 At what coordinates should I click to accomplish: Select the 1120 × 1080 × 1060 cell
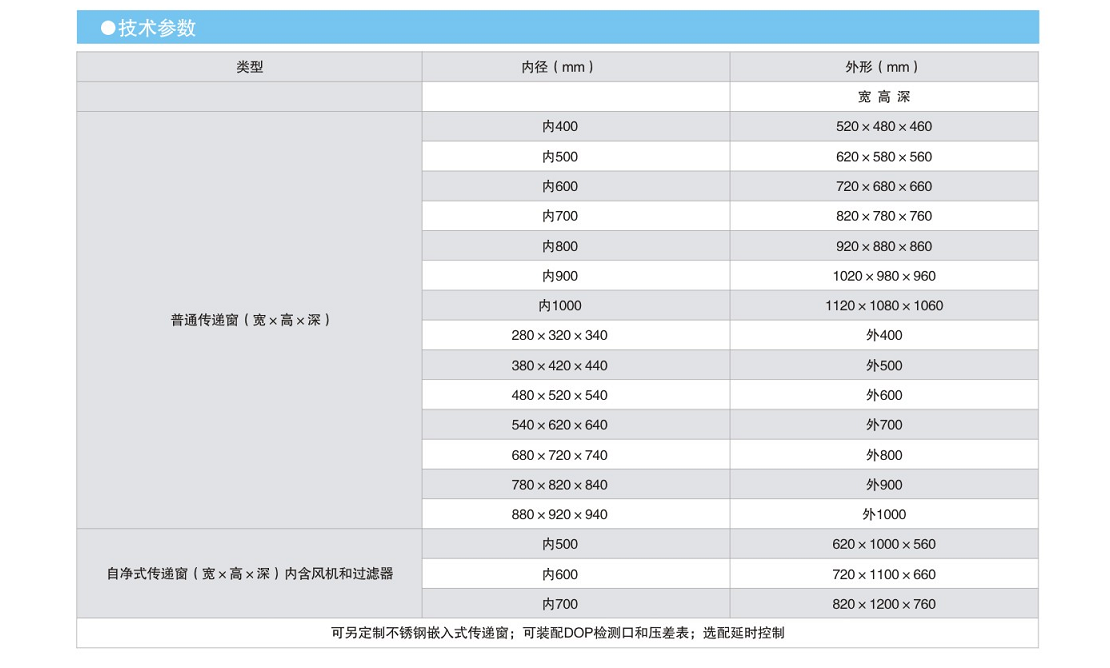click(x=884, y=306)
